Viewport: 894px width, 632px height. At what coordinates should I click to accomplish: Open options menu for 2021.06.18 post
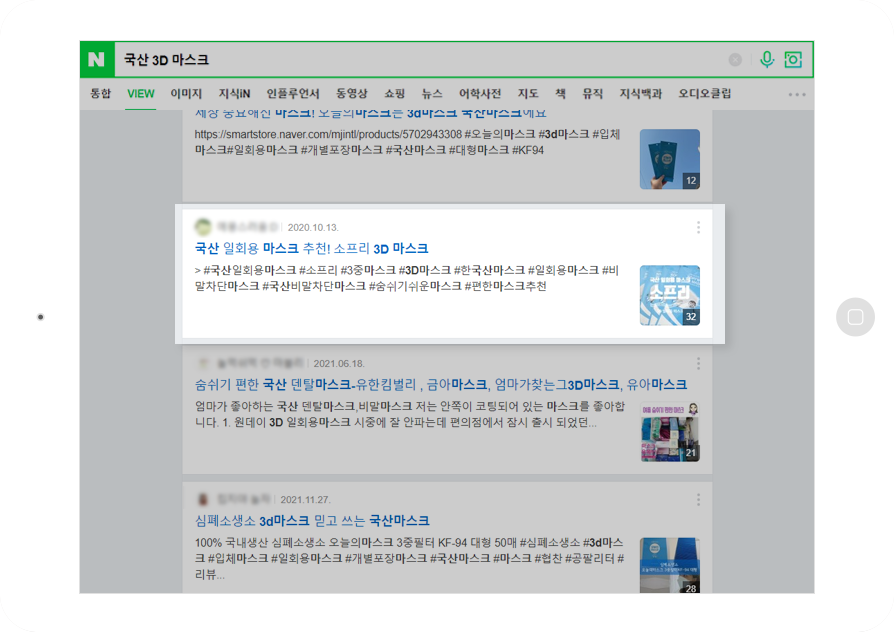coord(698,364)
